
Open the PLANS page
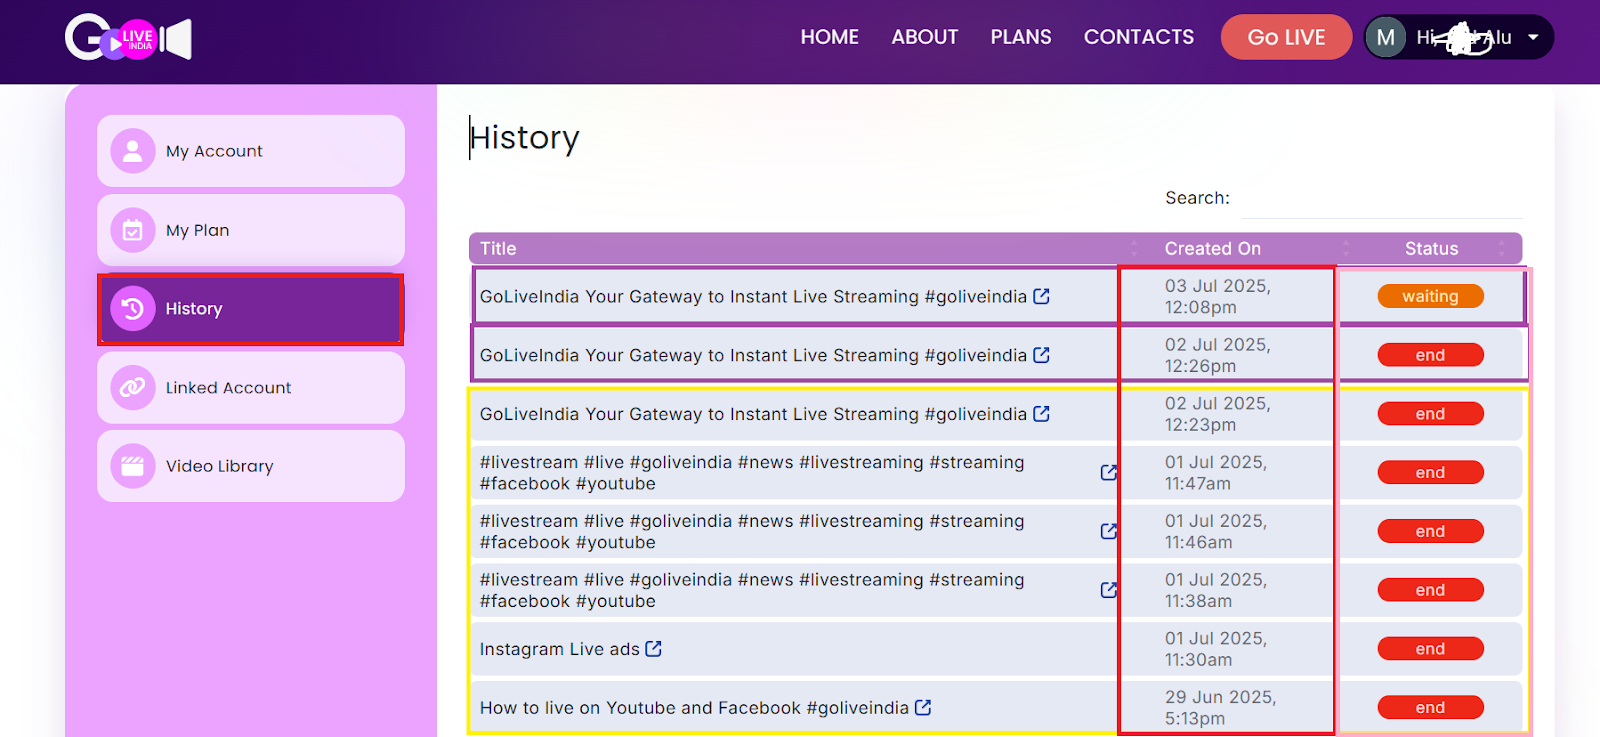1021,37
